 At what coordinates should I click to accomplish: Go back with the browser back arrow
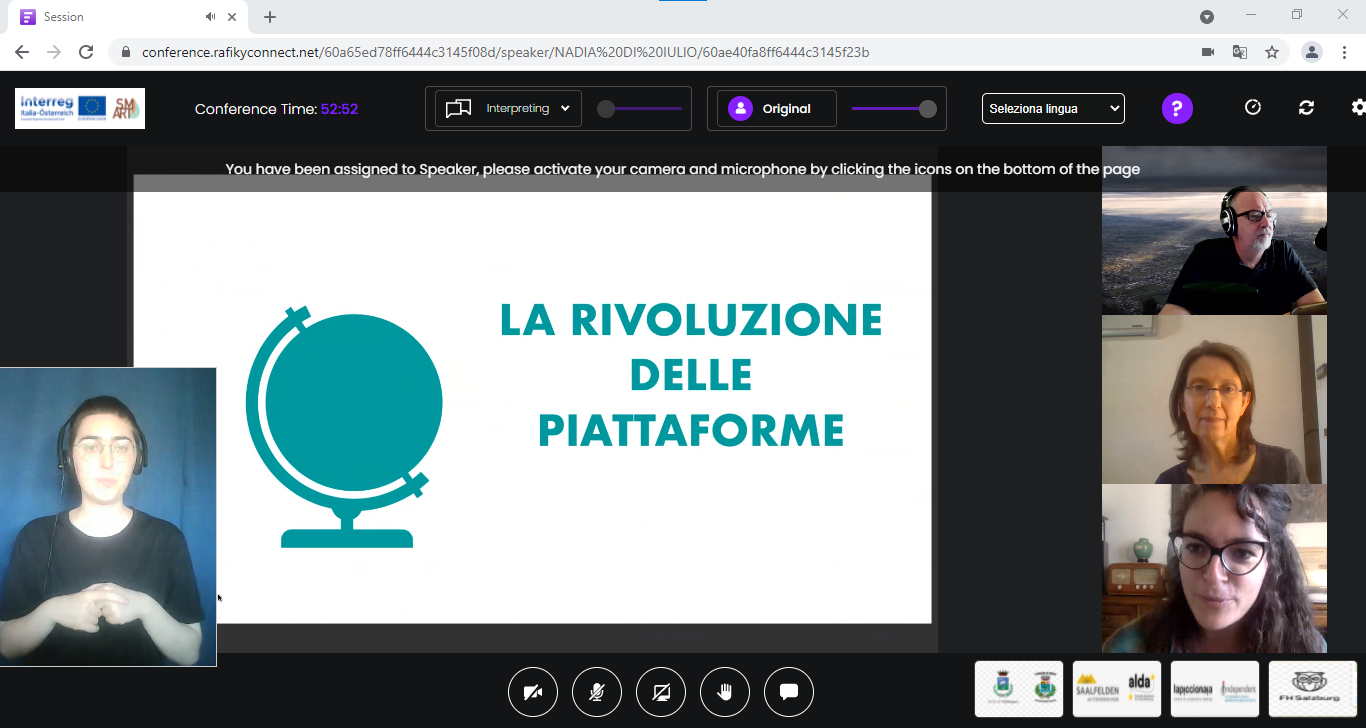pos(22,52)
